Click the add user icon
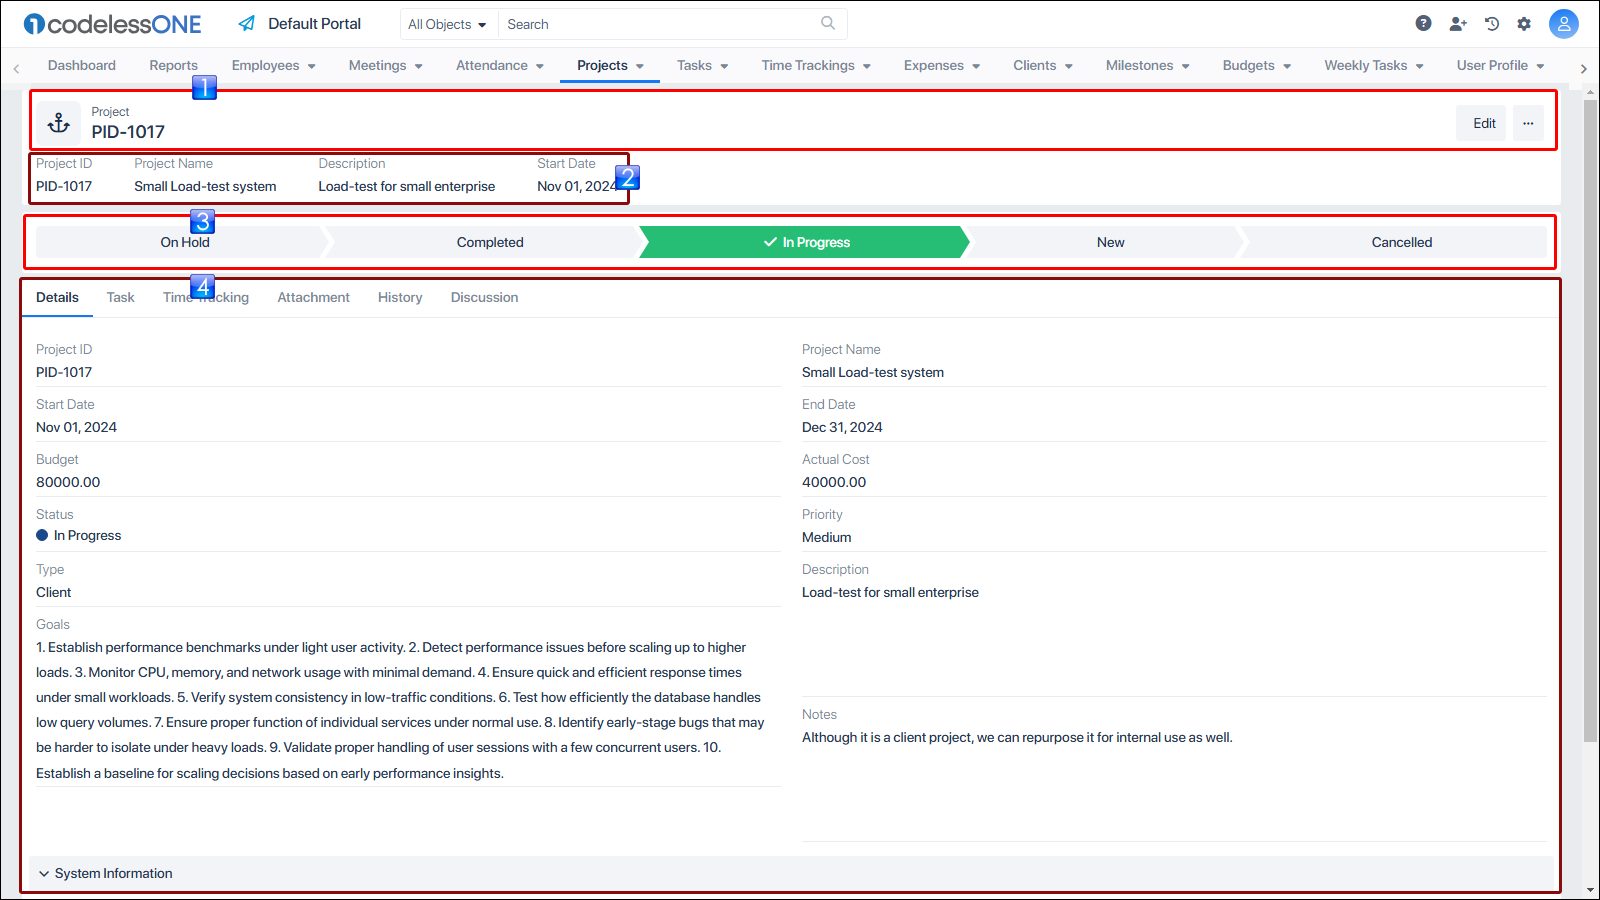This screenshot has height=900, width=1600. (1458, 23)
